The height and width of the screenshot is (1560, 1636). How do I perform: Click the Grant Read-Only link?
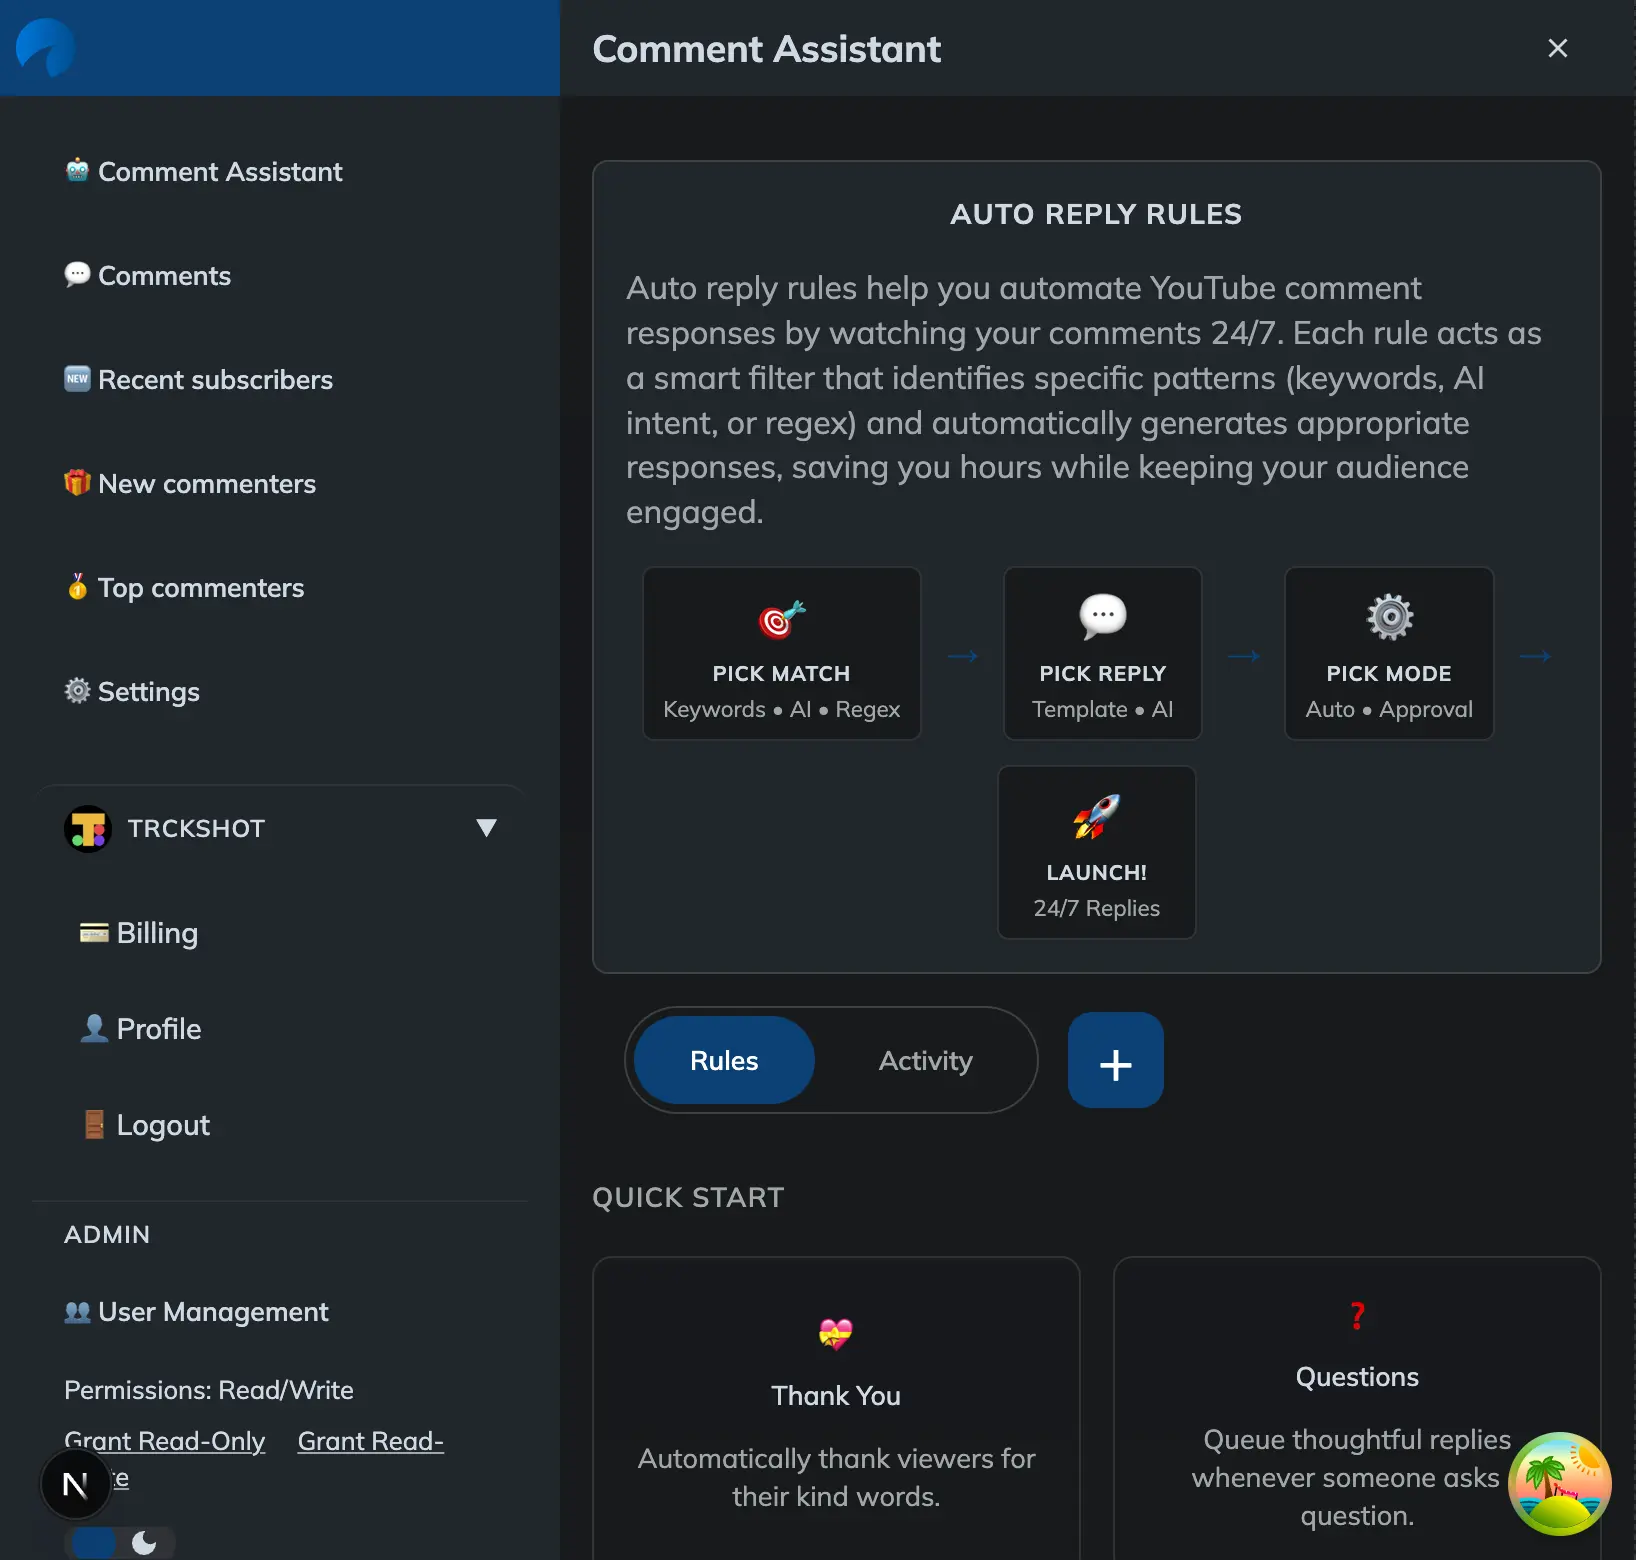[x=165, y=1441]
